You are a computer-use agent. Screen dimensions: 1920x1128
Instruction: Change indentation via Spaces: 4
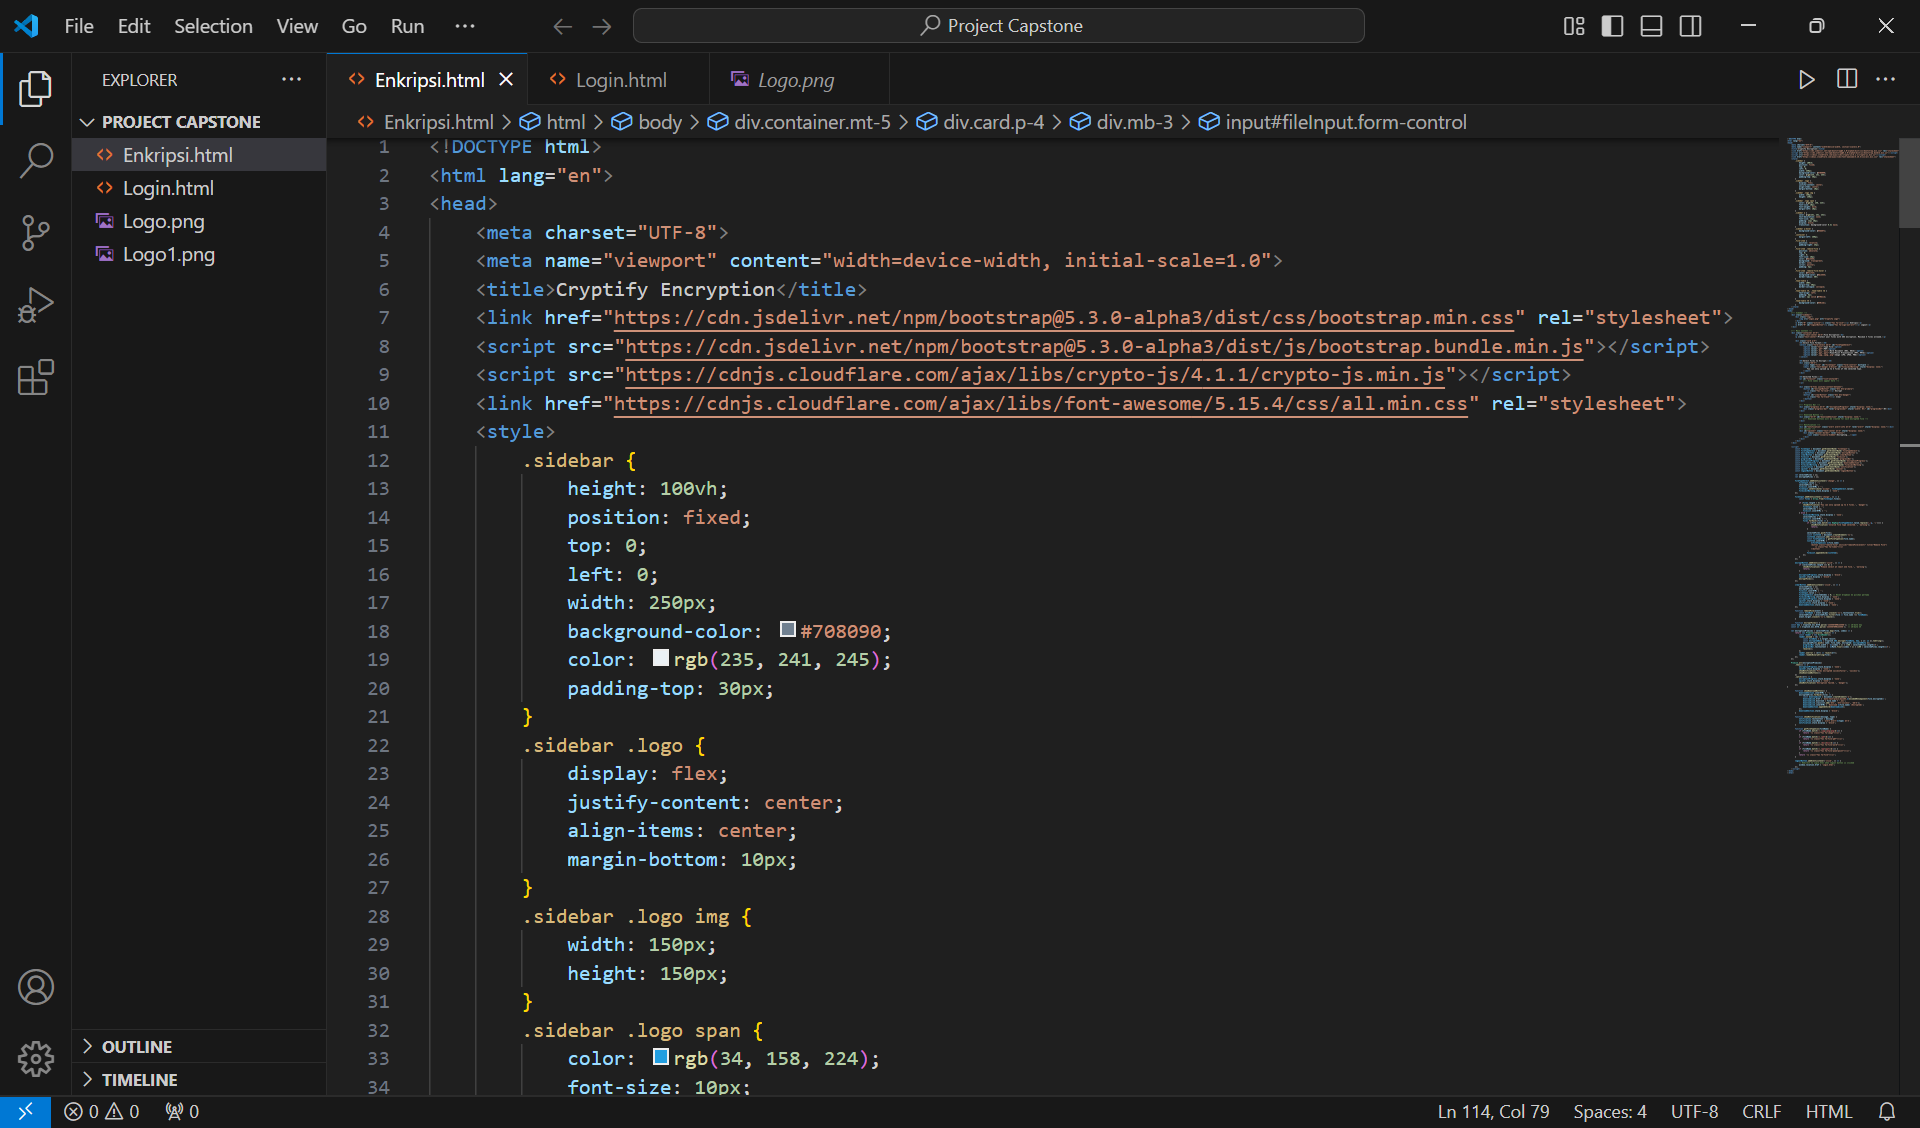(x=1609, y=1111)
